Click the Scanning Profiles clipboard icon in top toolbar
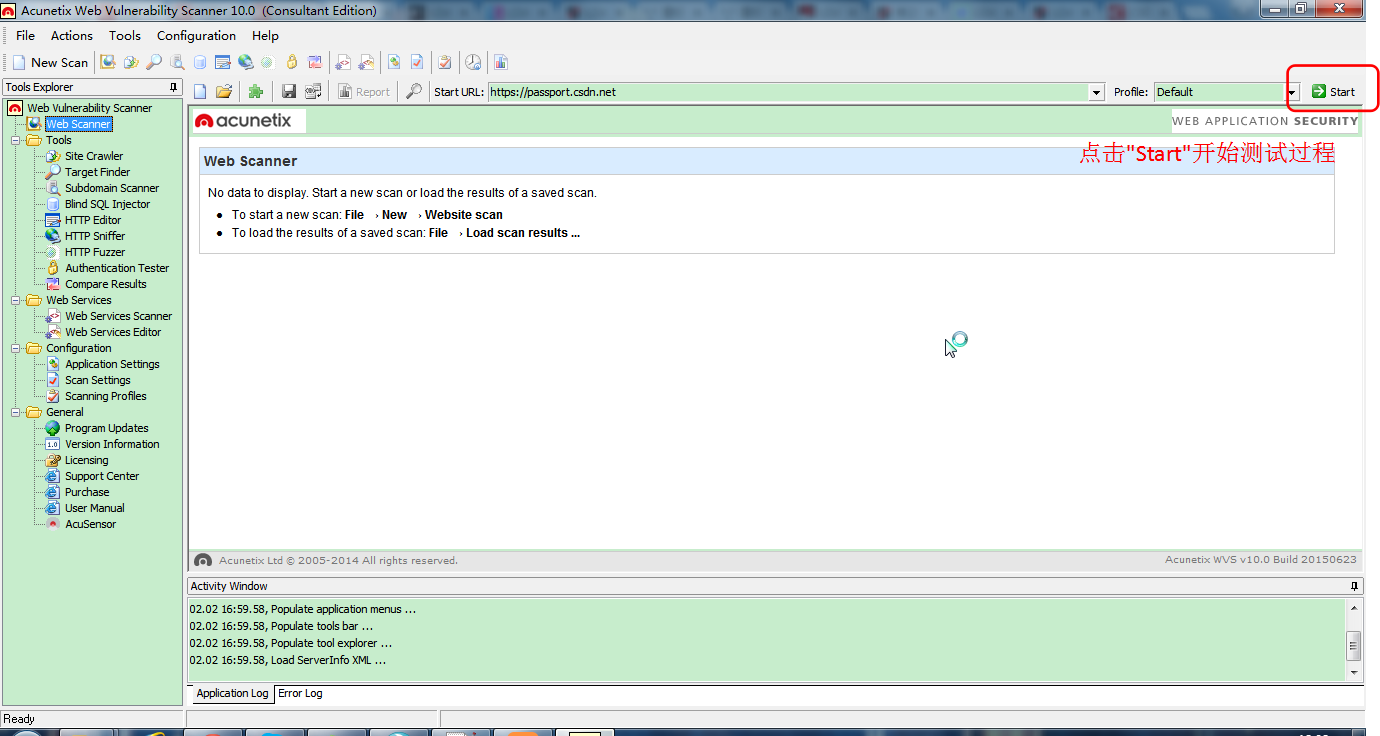The height and width of the screenshot is (736, 1380). pyautogui.click(x=445, y=62)
